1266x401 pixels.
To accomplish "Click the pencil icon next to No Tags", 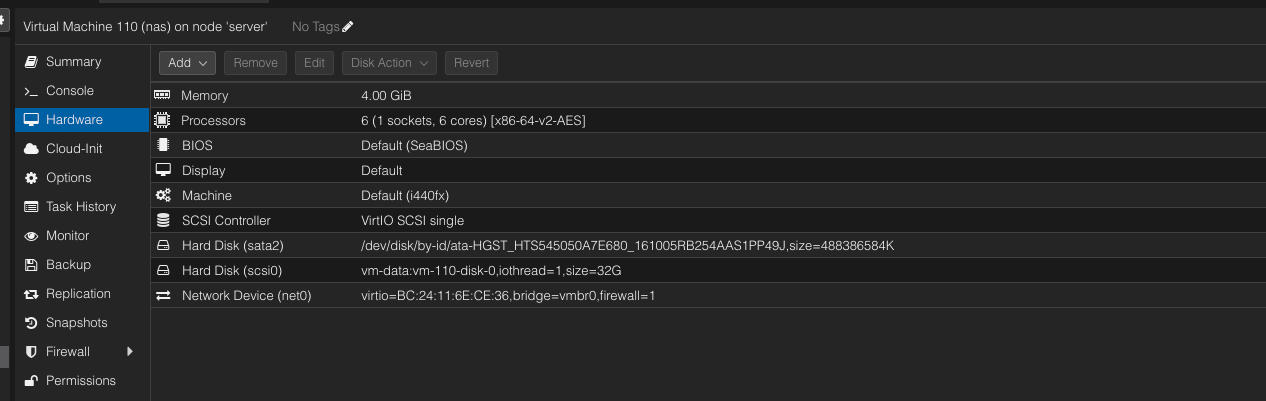I will click(348, 27).
